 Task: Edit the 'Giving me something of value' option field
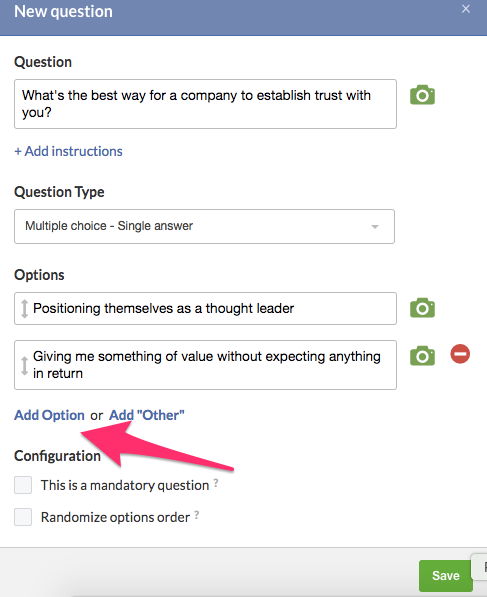(206, 365)
